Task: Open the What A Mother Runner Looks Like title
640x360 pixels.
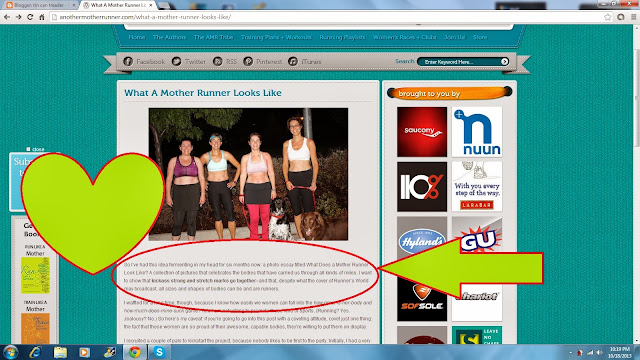Action: point(203,93)
